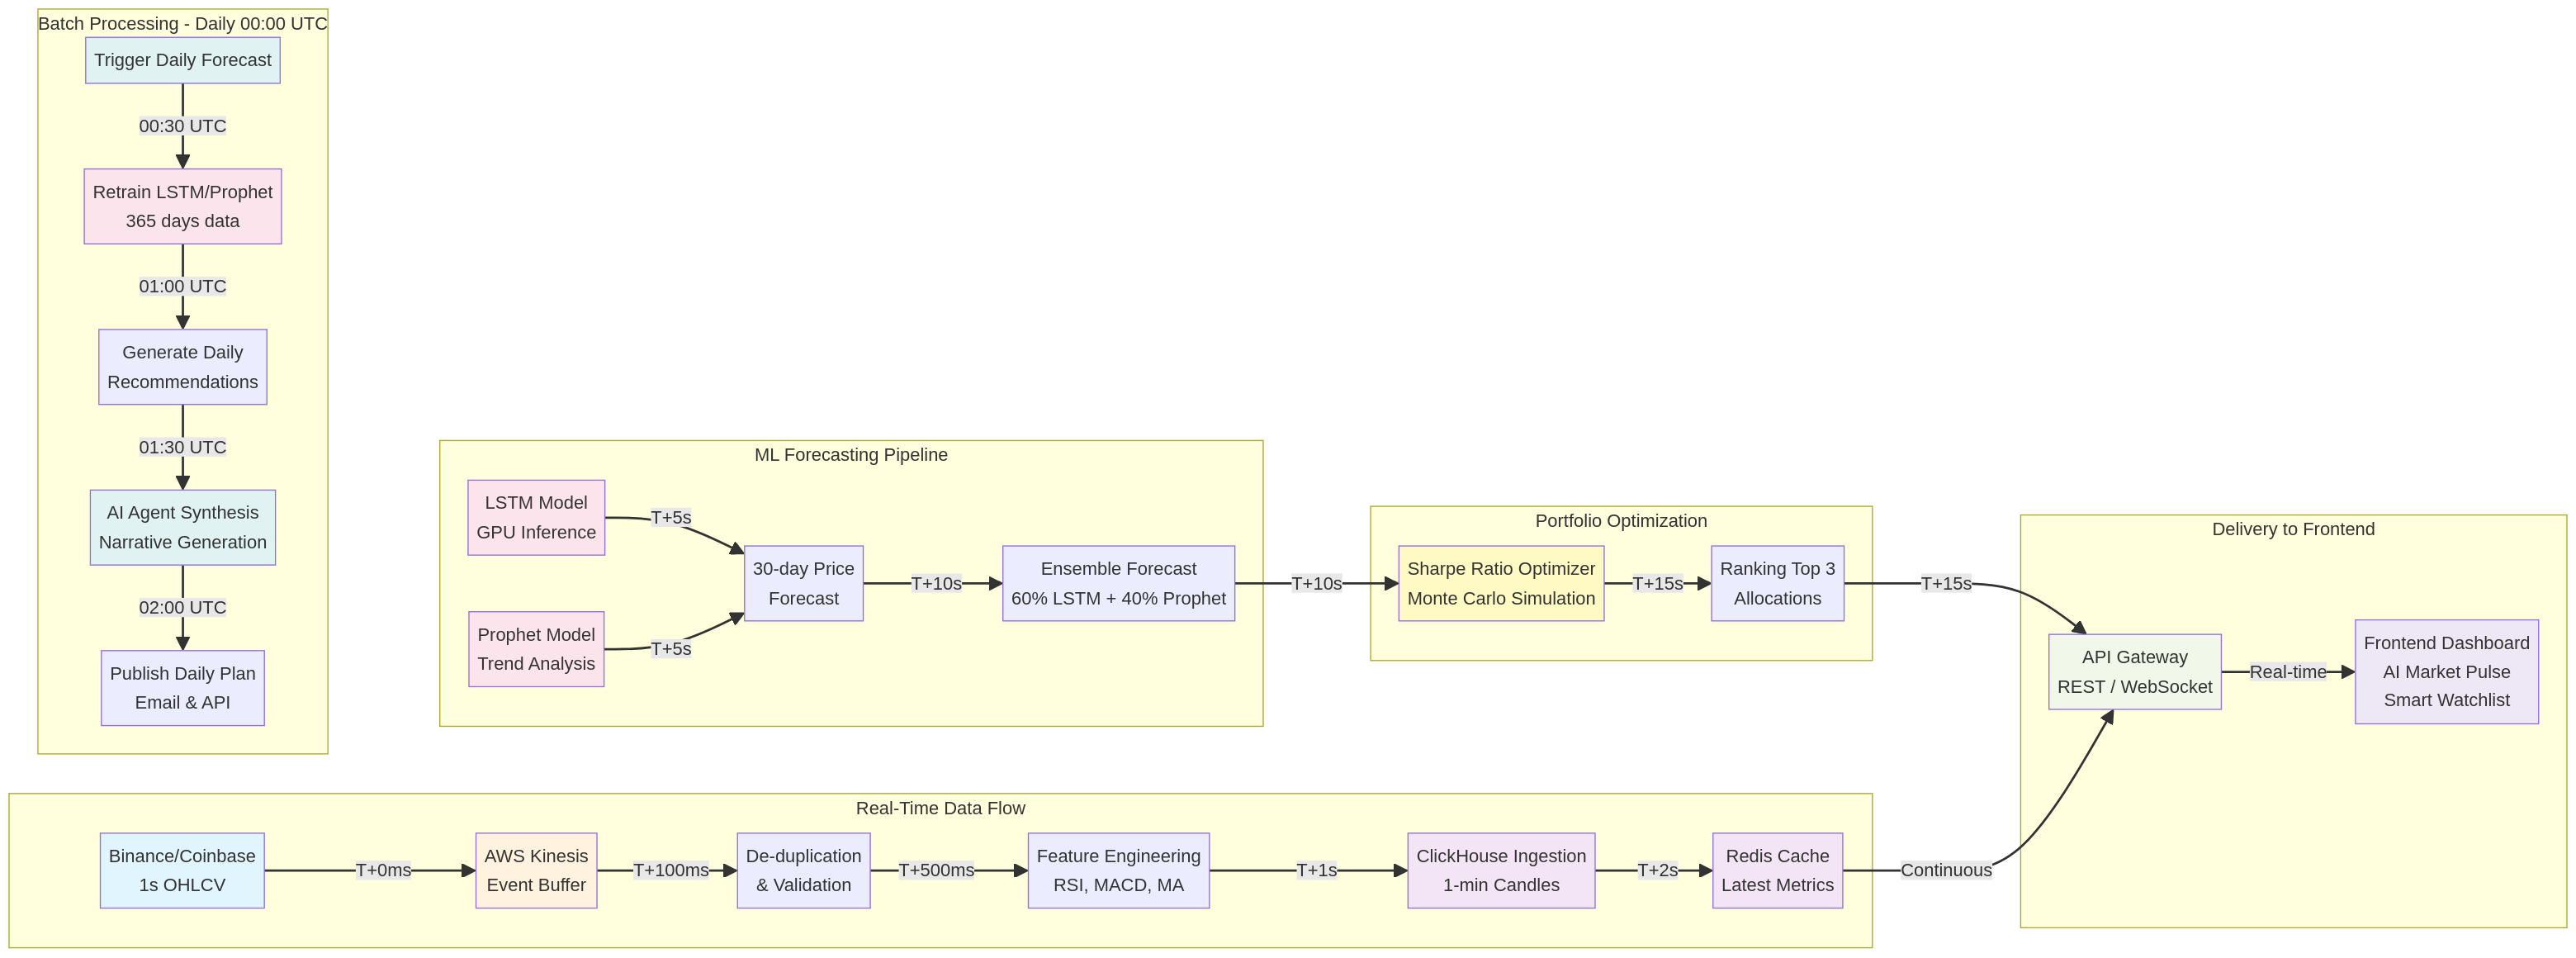2576x958 pixels.
Task: Click the 'Real-time' edge label
Action: [2288, 672]
